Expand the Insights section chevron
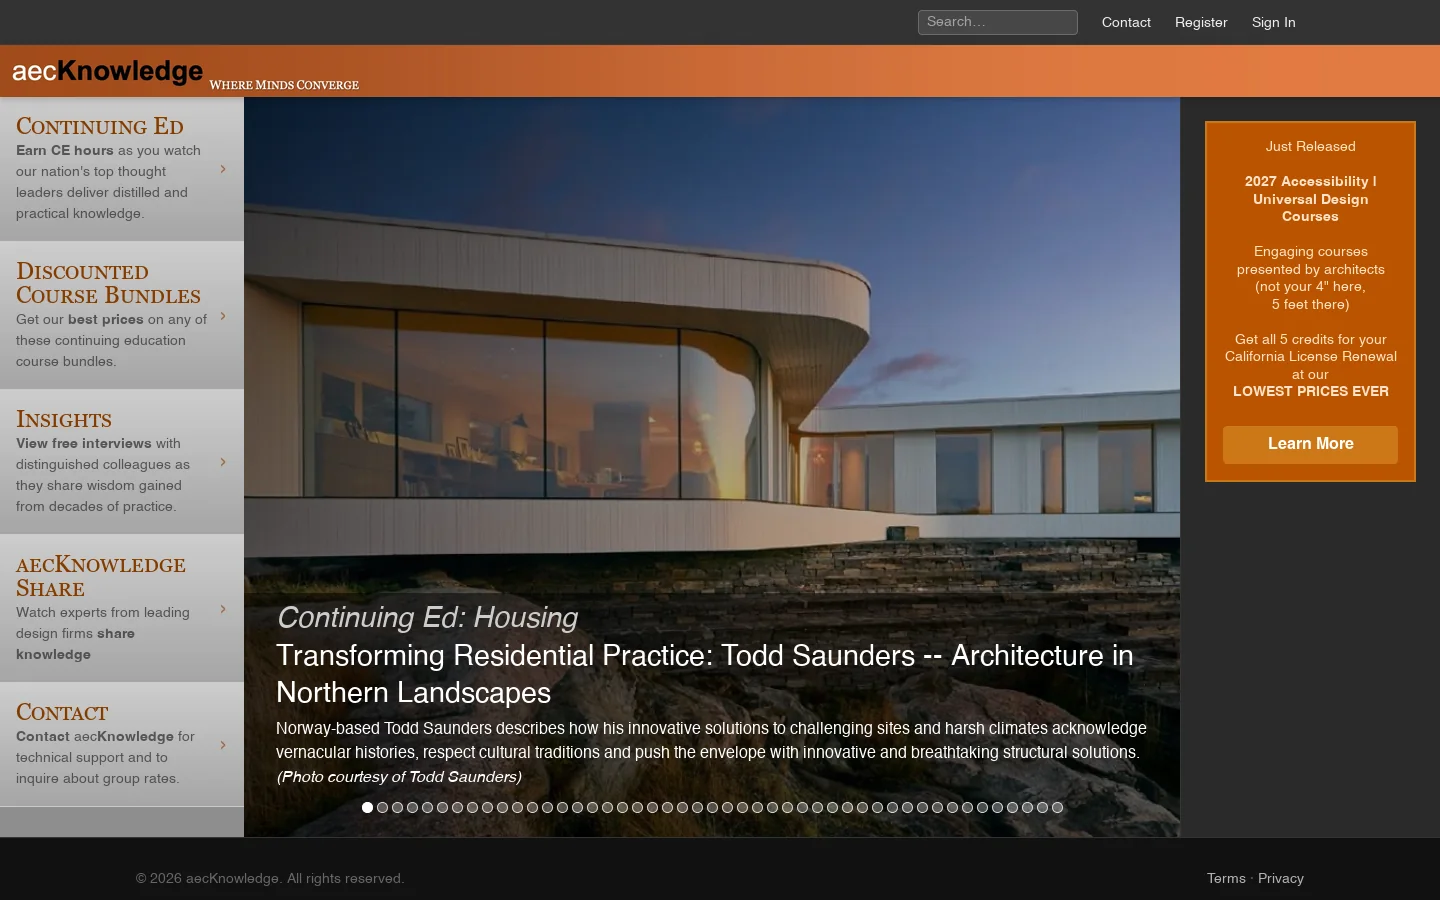 click(223, 462)
